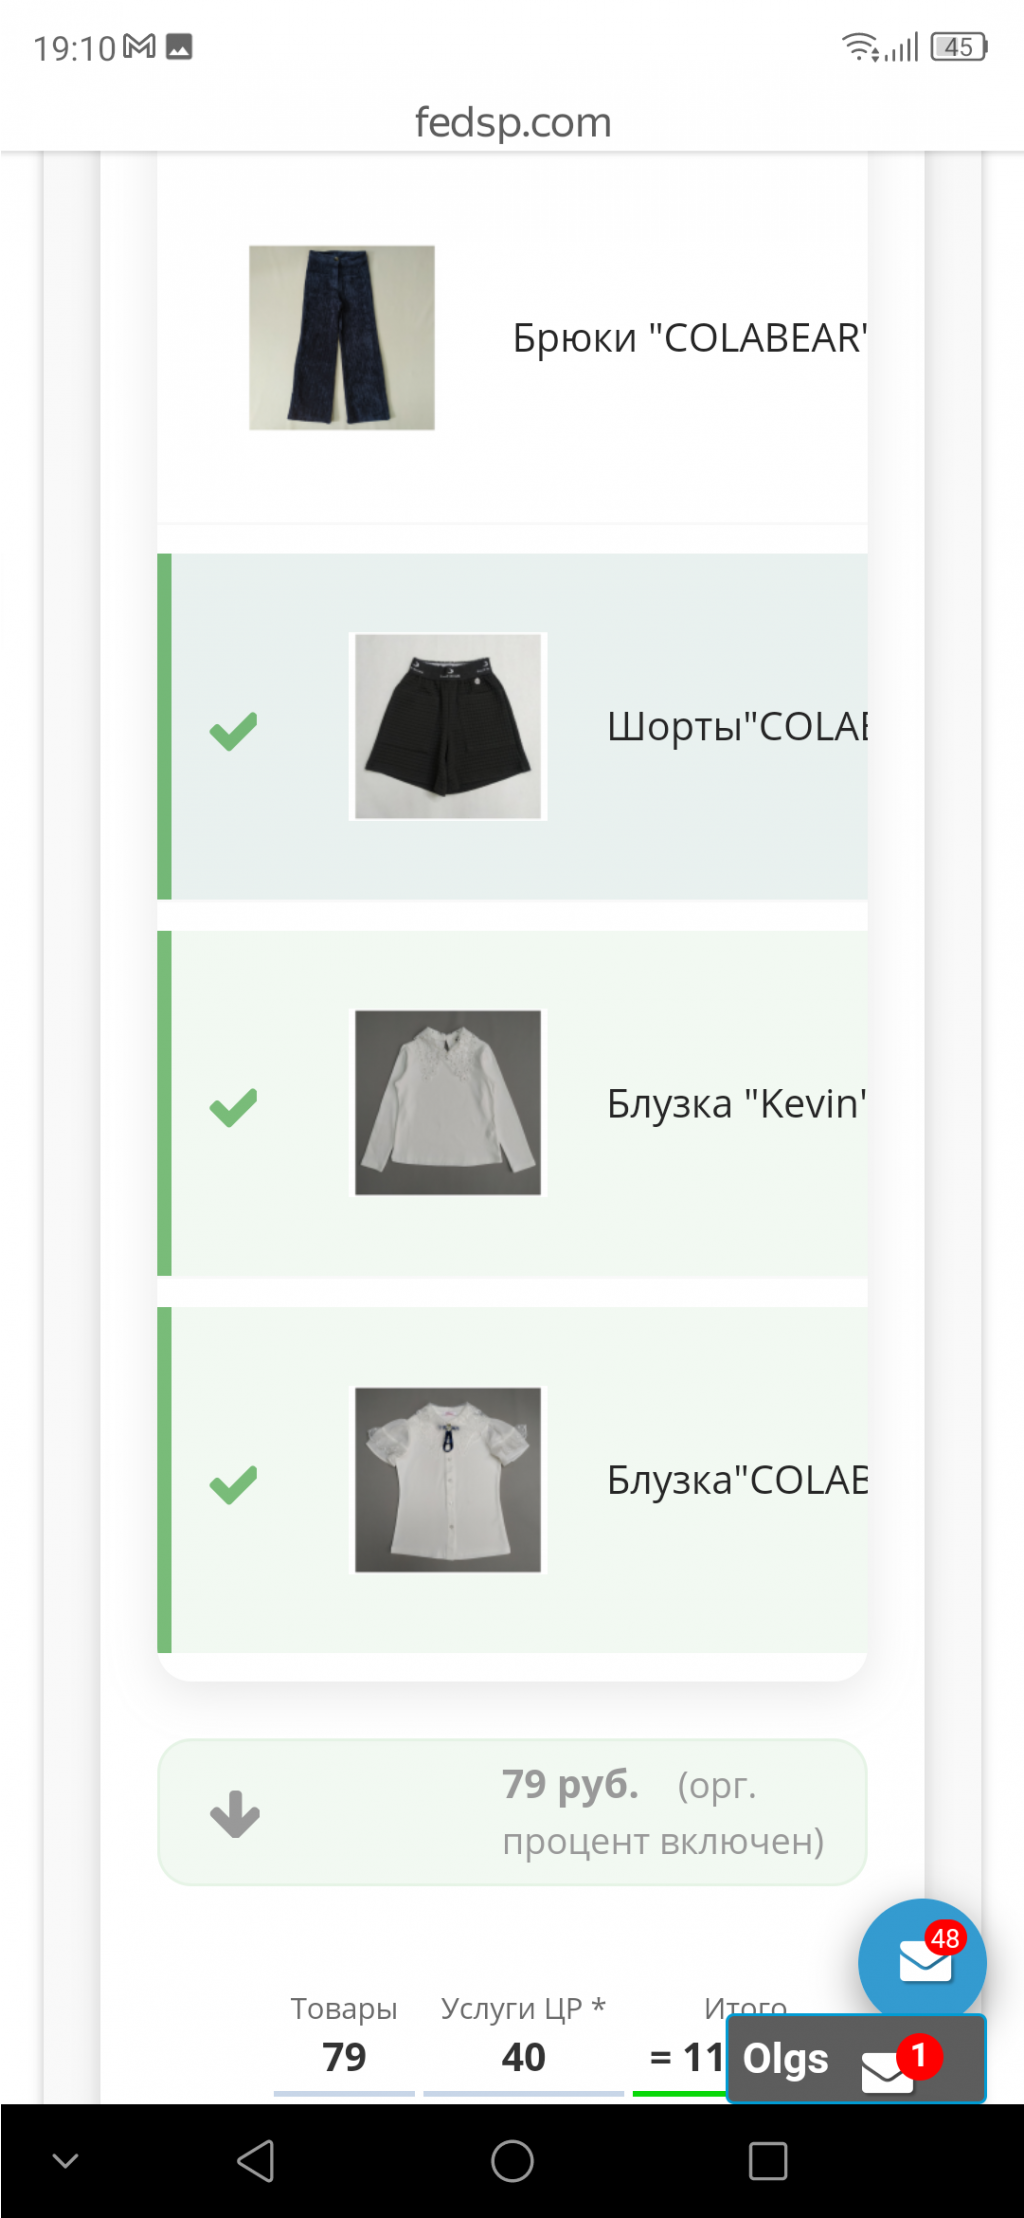
Task: Toggle the green checkmark for Шорты COLABEAR
Action: [x=233, y=731]
